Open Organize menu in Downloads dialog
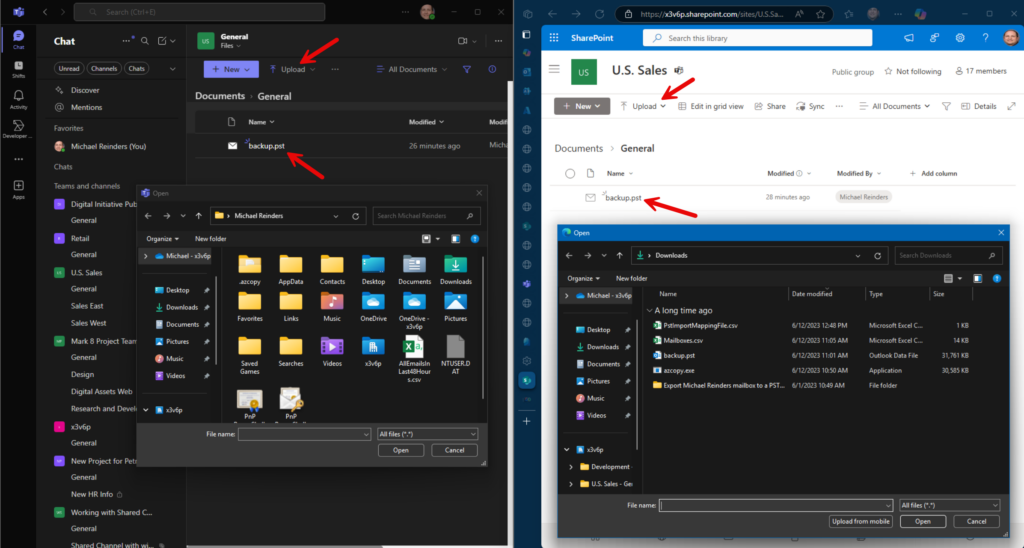The image size is (1024, 548). tap(583, 279)
